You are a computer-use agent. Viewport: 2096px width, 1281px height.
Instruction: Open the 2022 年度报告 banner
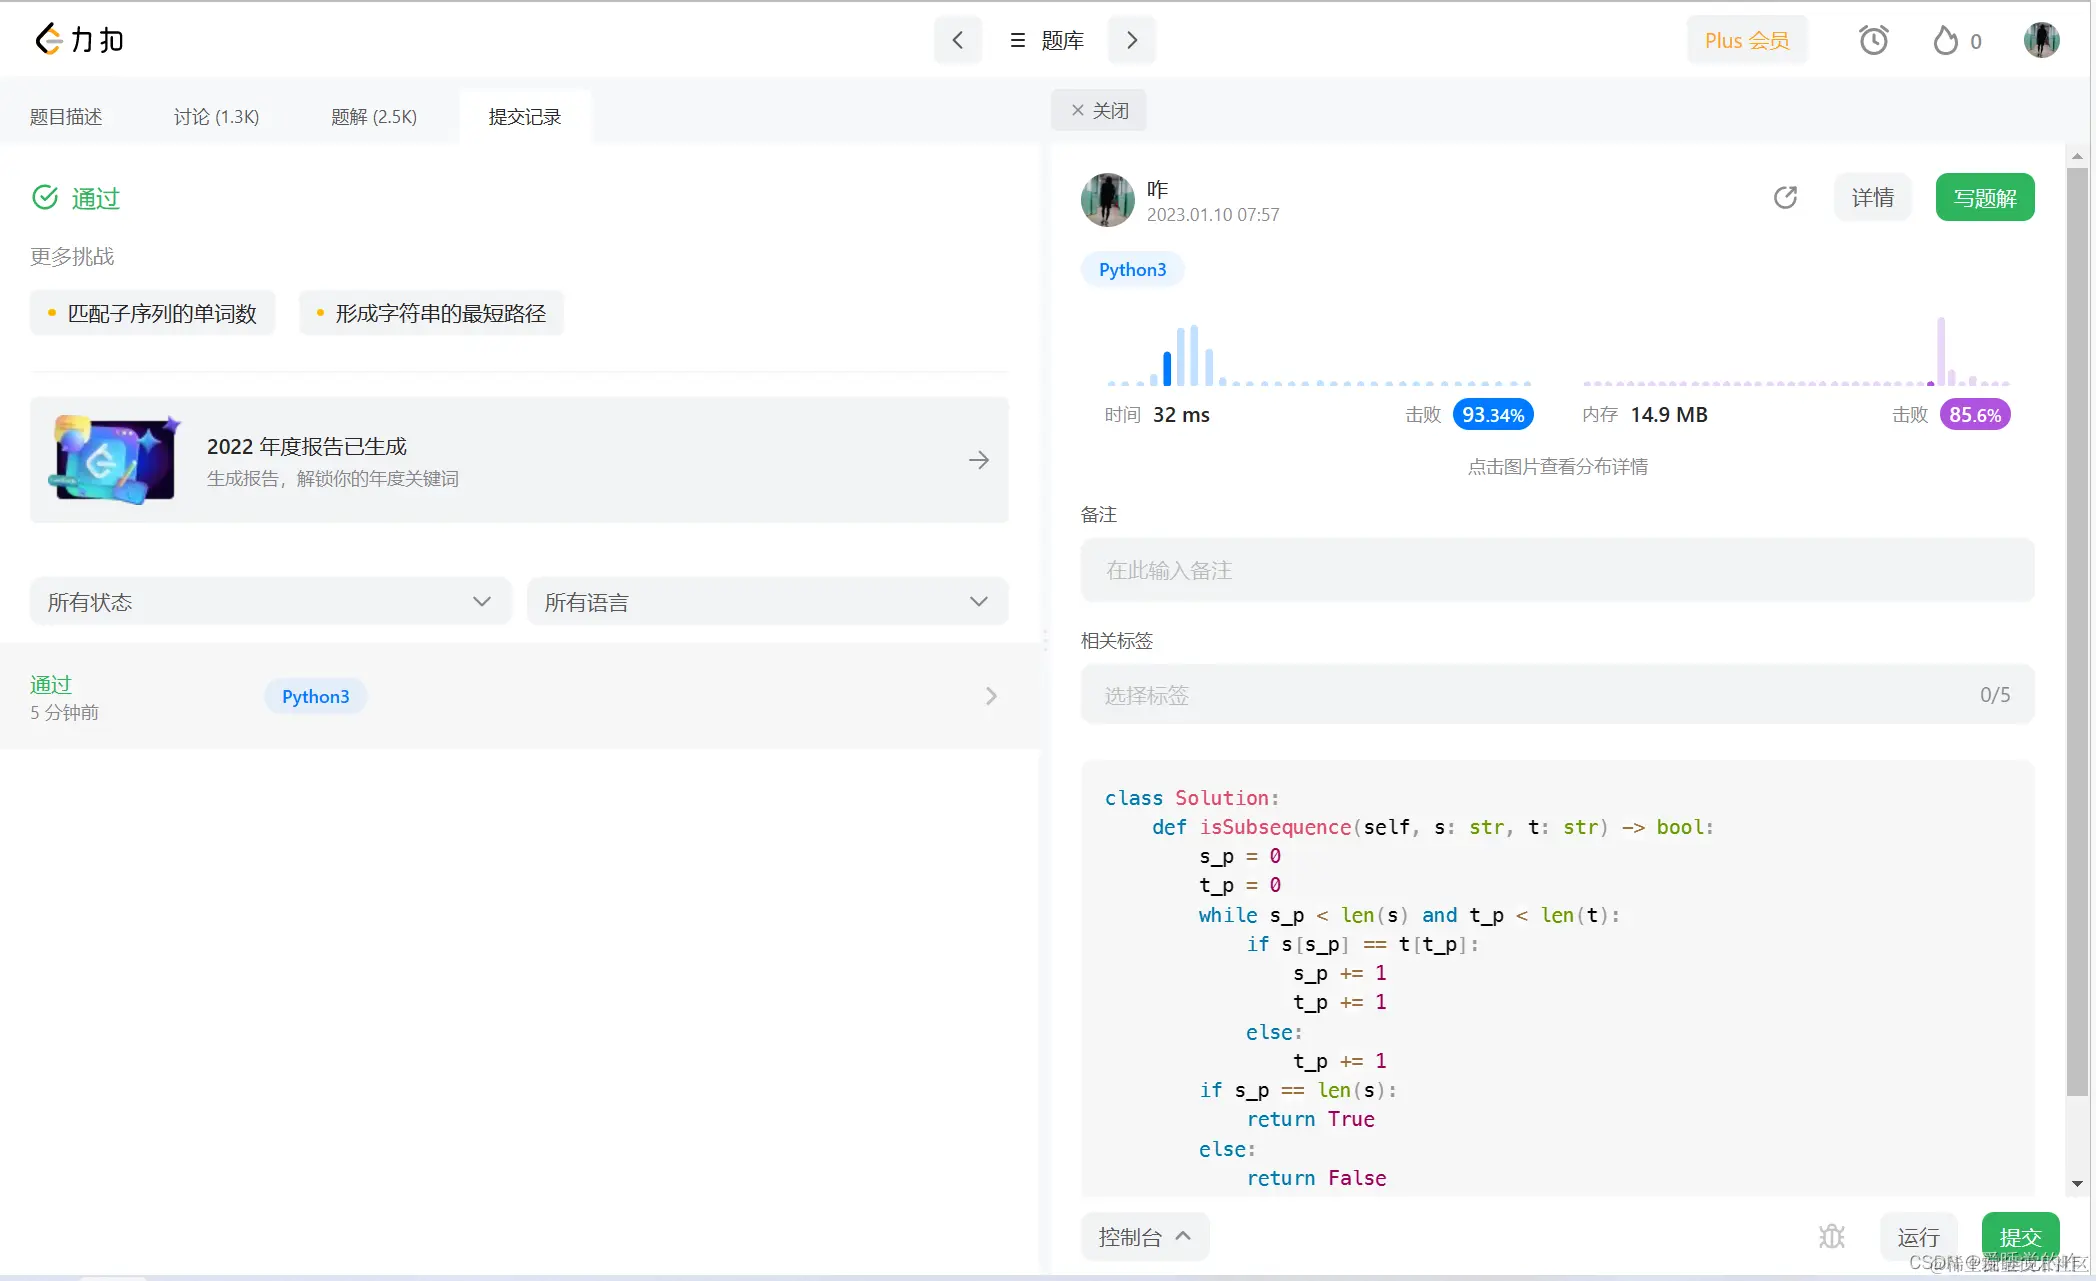click(x=519, y=460)
